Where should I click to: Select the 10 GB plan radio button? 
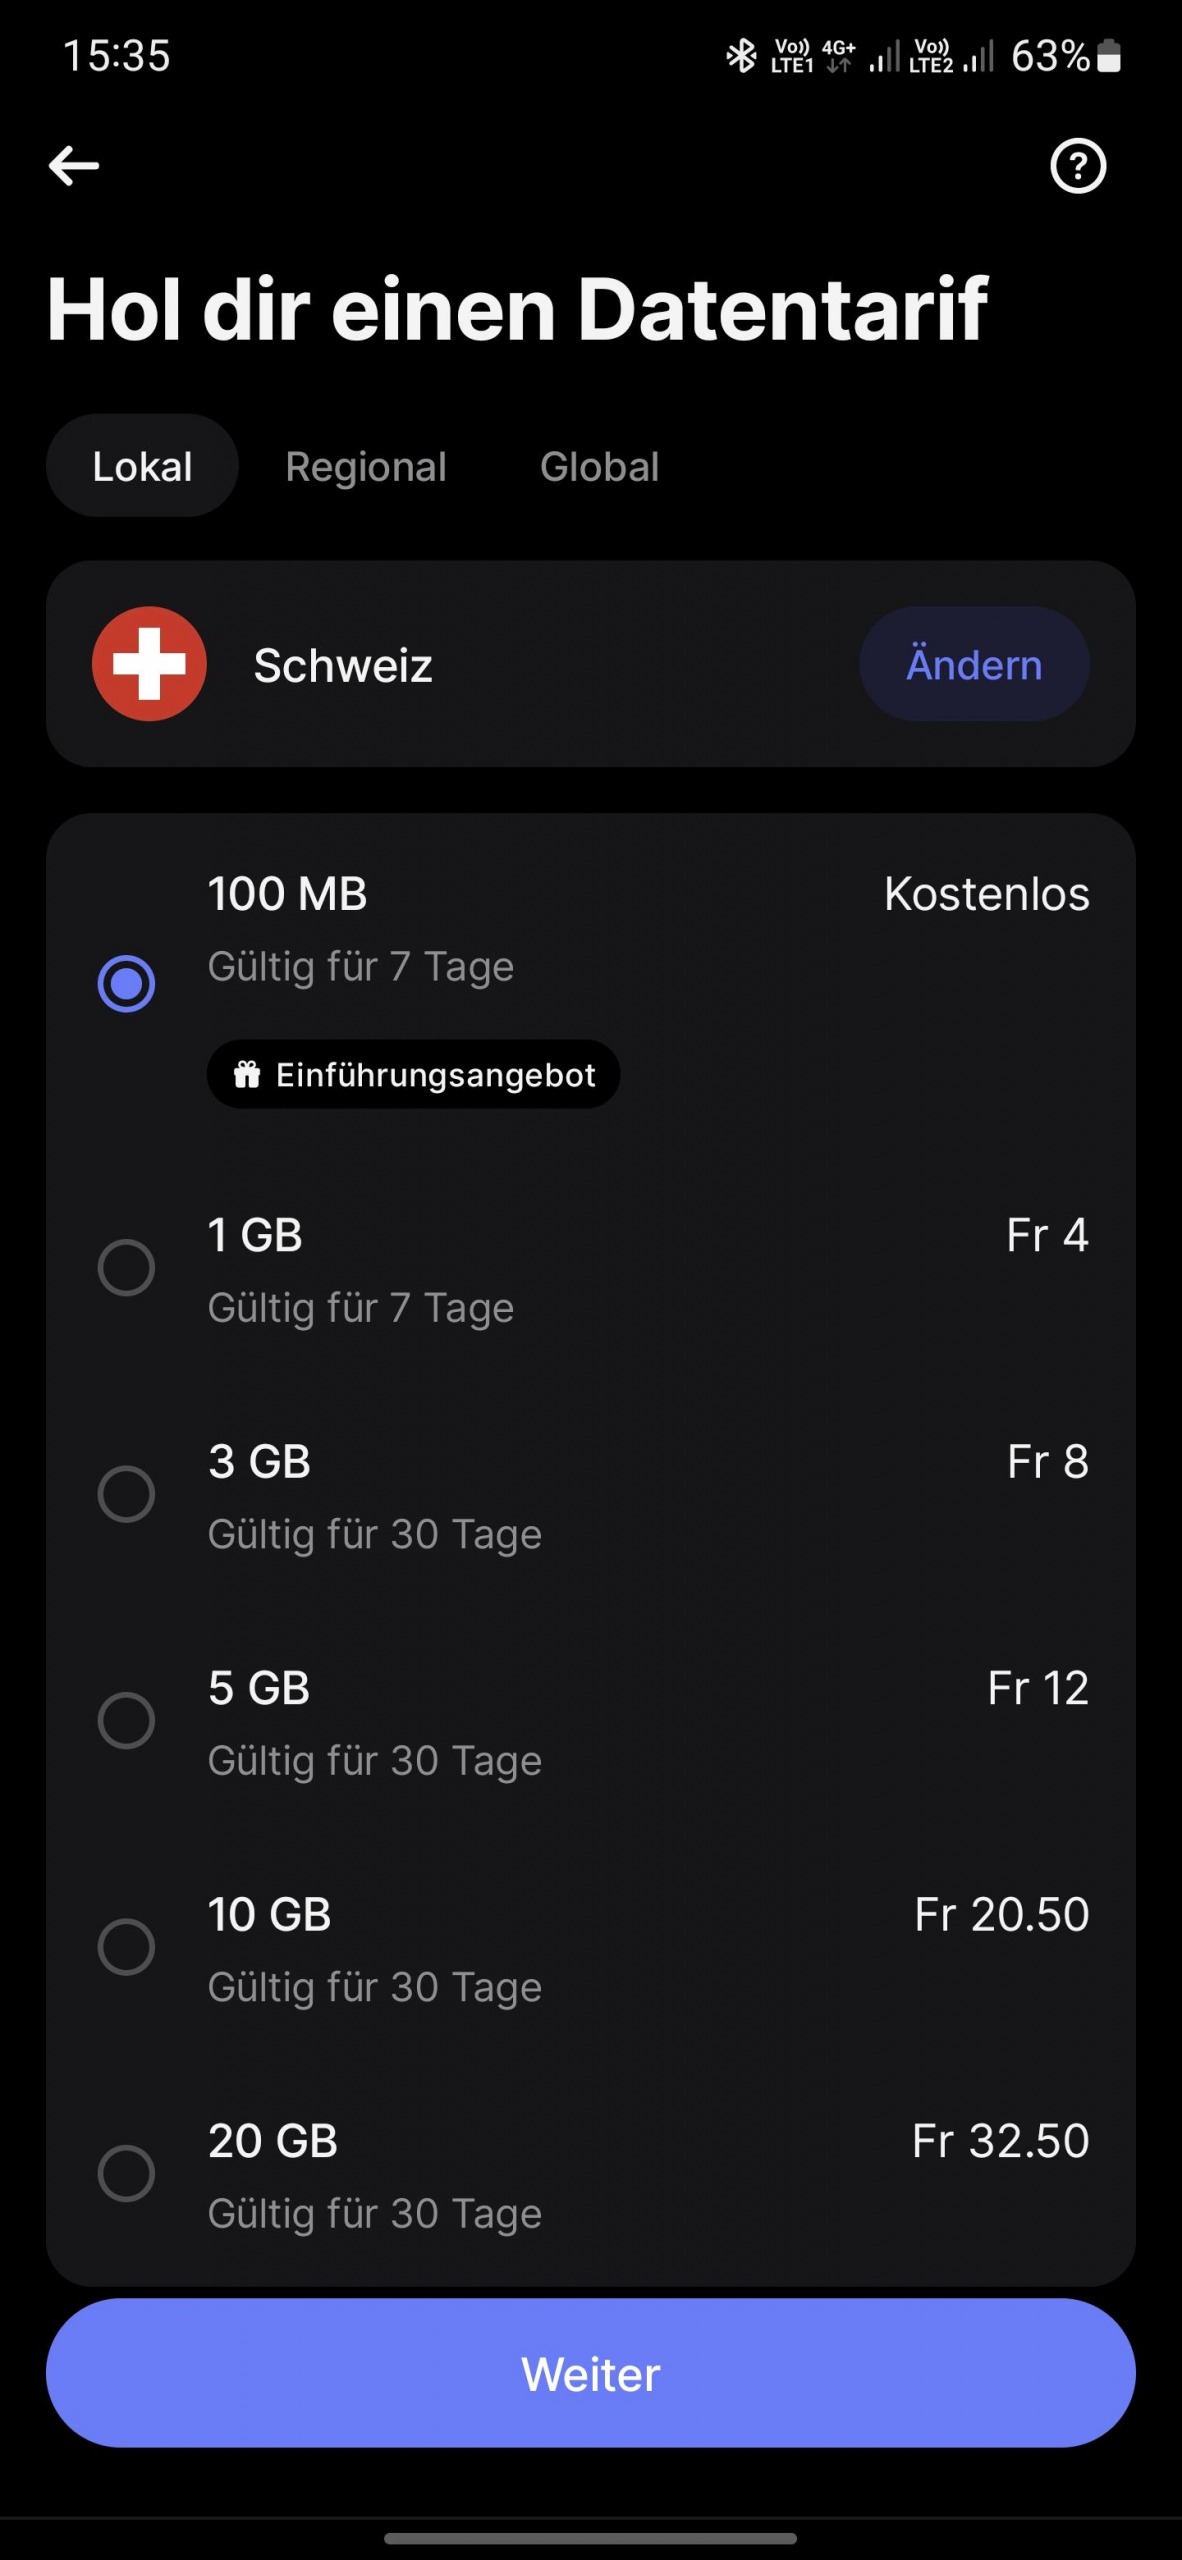(x=126, y=1946)
